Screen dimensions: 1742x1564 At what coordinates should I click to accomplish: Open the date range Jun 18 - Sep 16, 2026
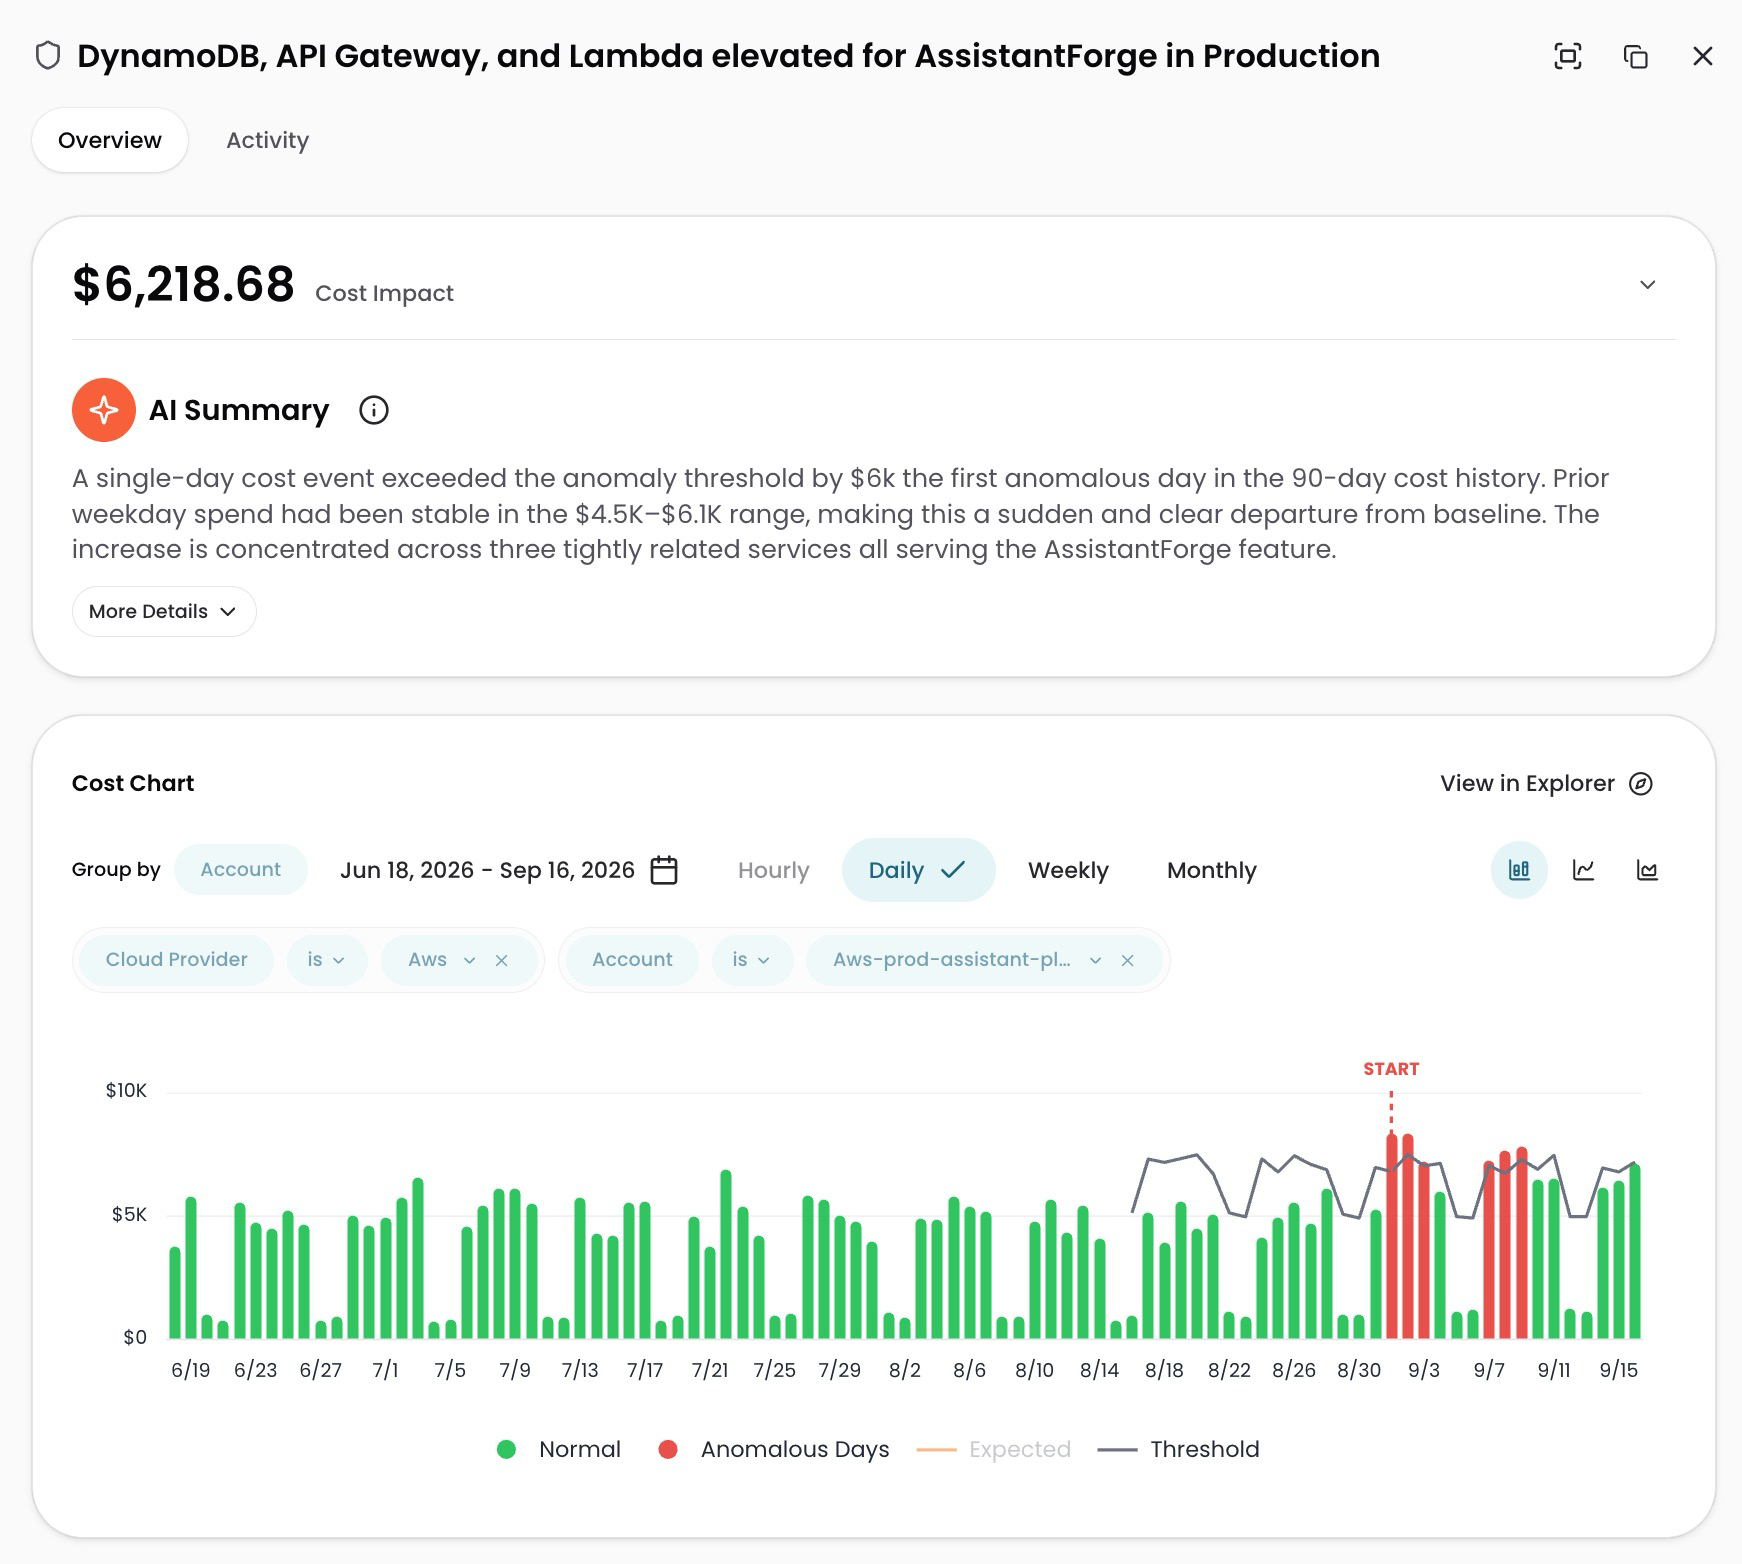click(x=509, y=870)
